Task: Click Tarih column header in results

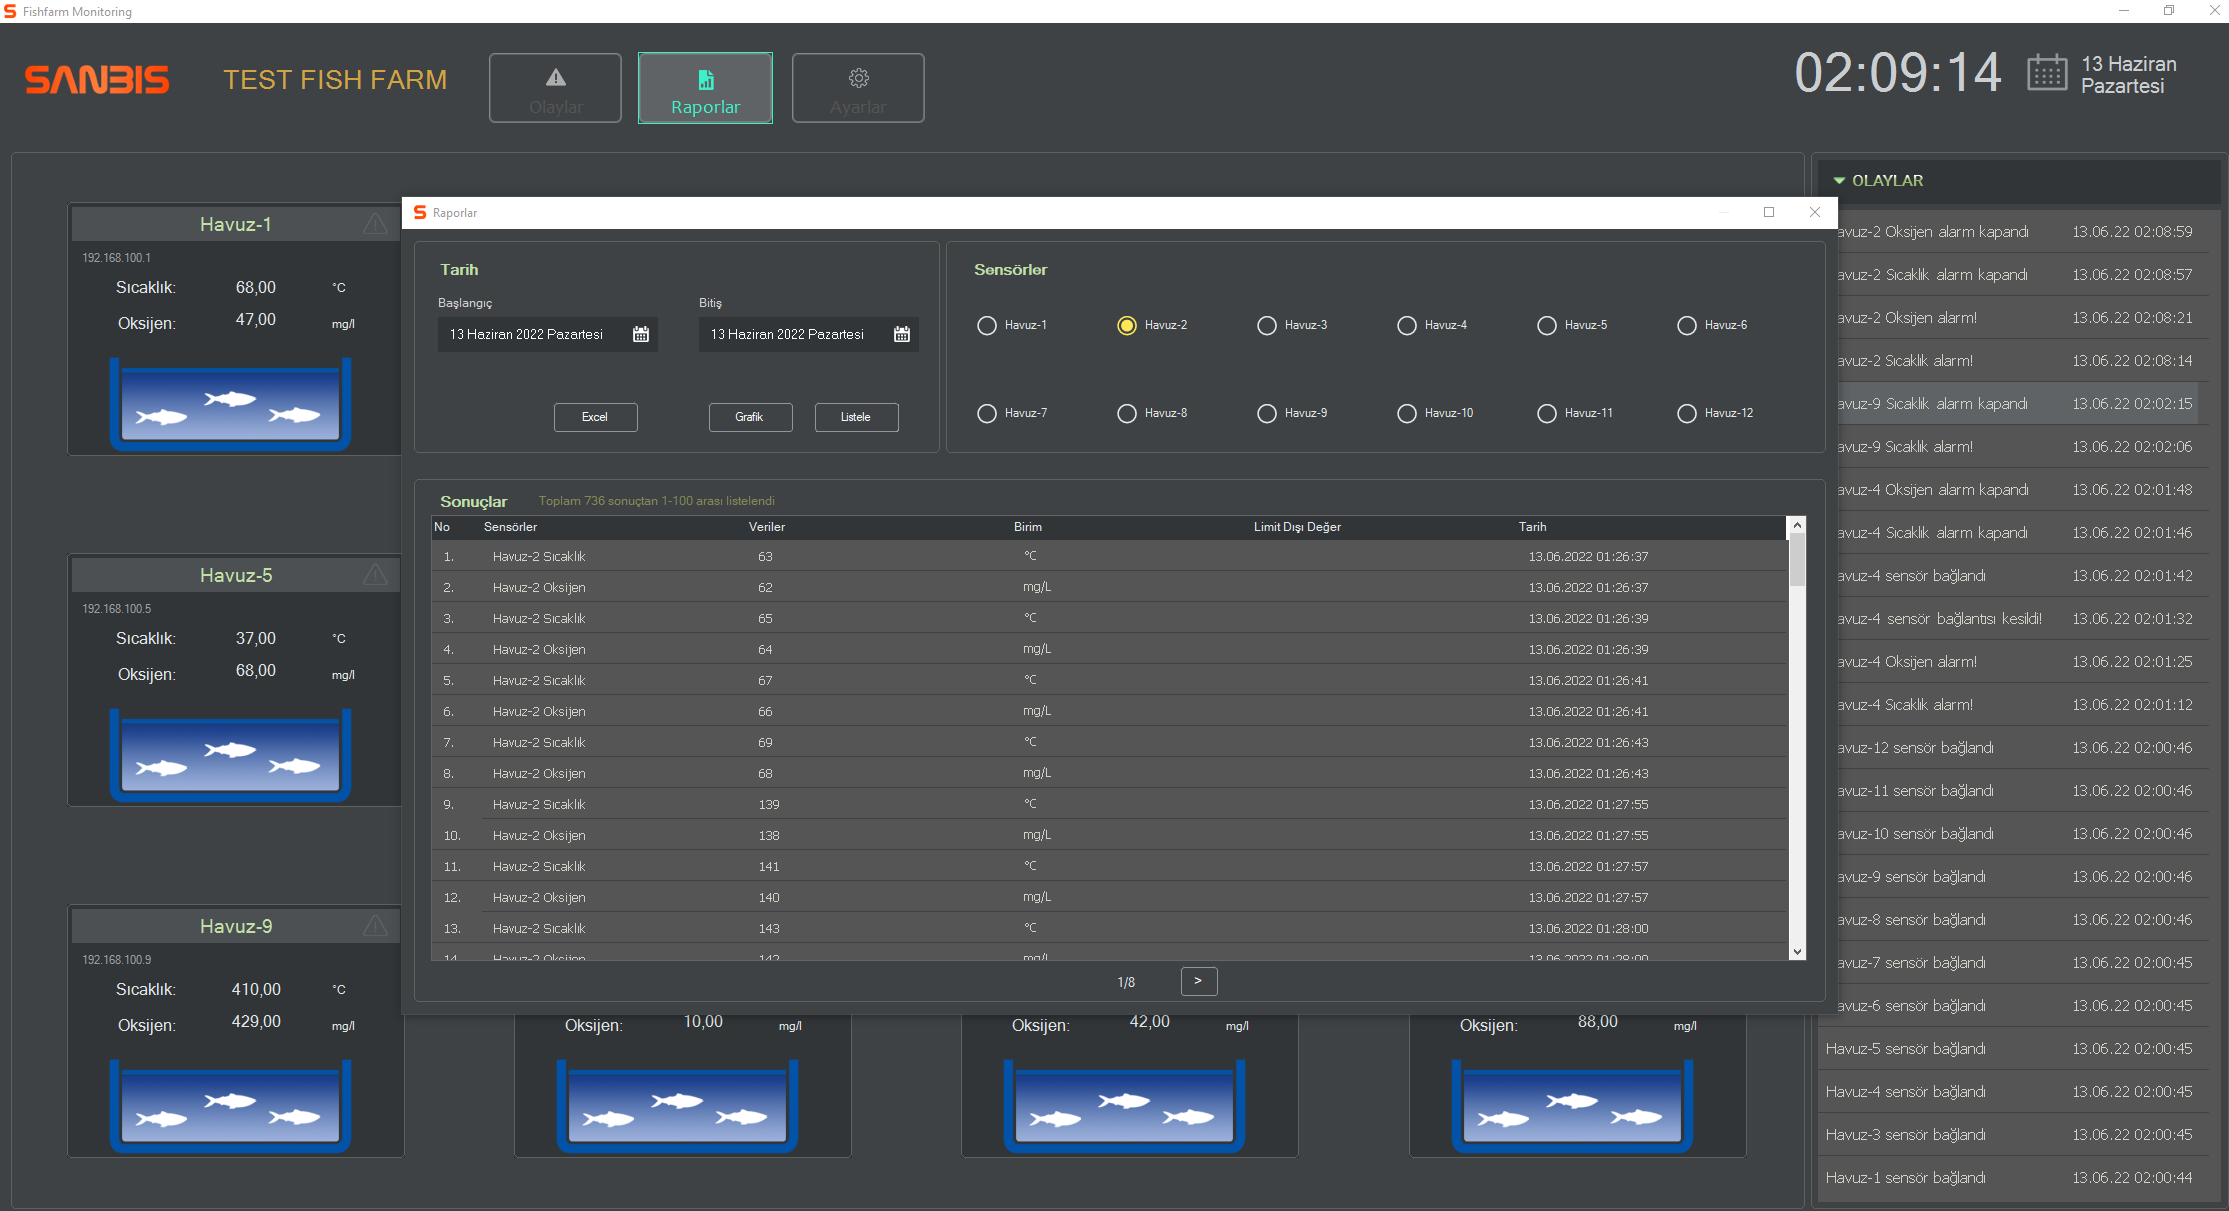Action: pos(1532,527)
